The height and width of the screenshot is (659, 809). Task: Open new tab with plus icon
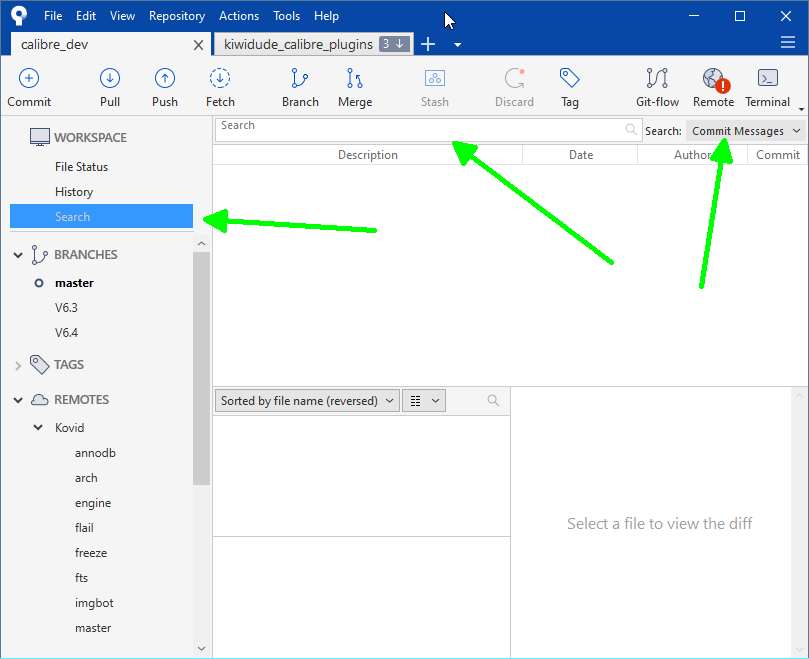pyautogui.click(x=428, y=44)
